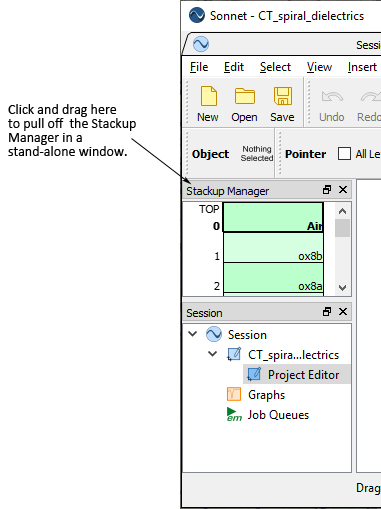Viewport: 381px width, 509px height.
Task: Click the stackup scrollbar down arrow
Action: 342,288
